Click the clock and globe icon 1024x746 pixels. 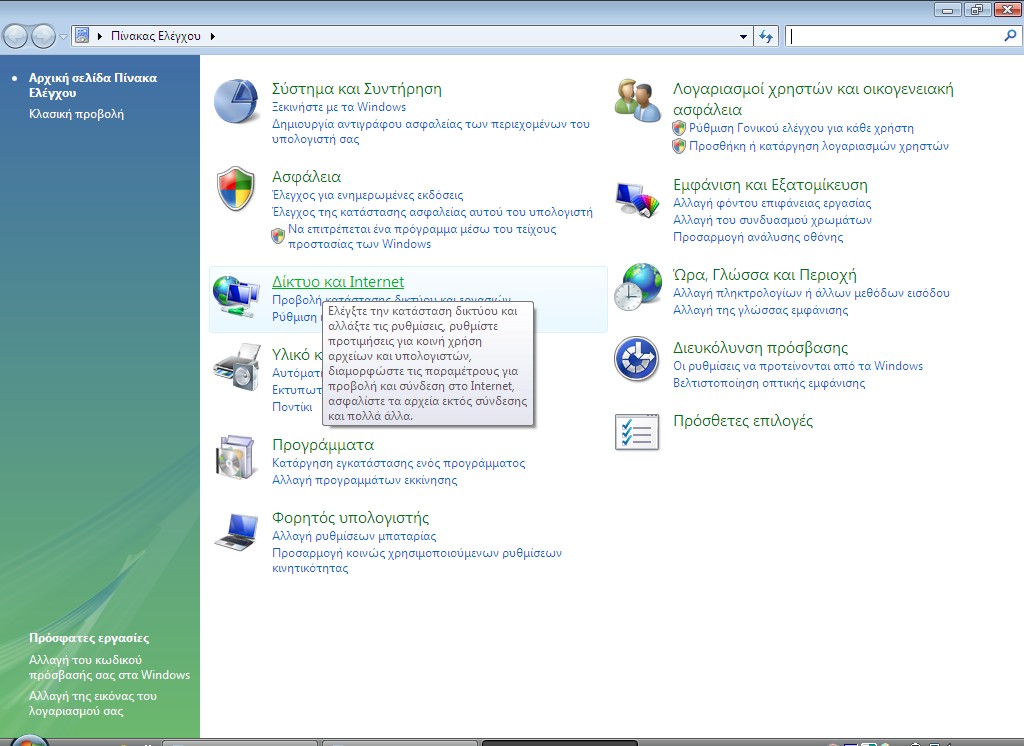click(637, 287)
